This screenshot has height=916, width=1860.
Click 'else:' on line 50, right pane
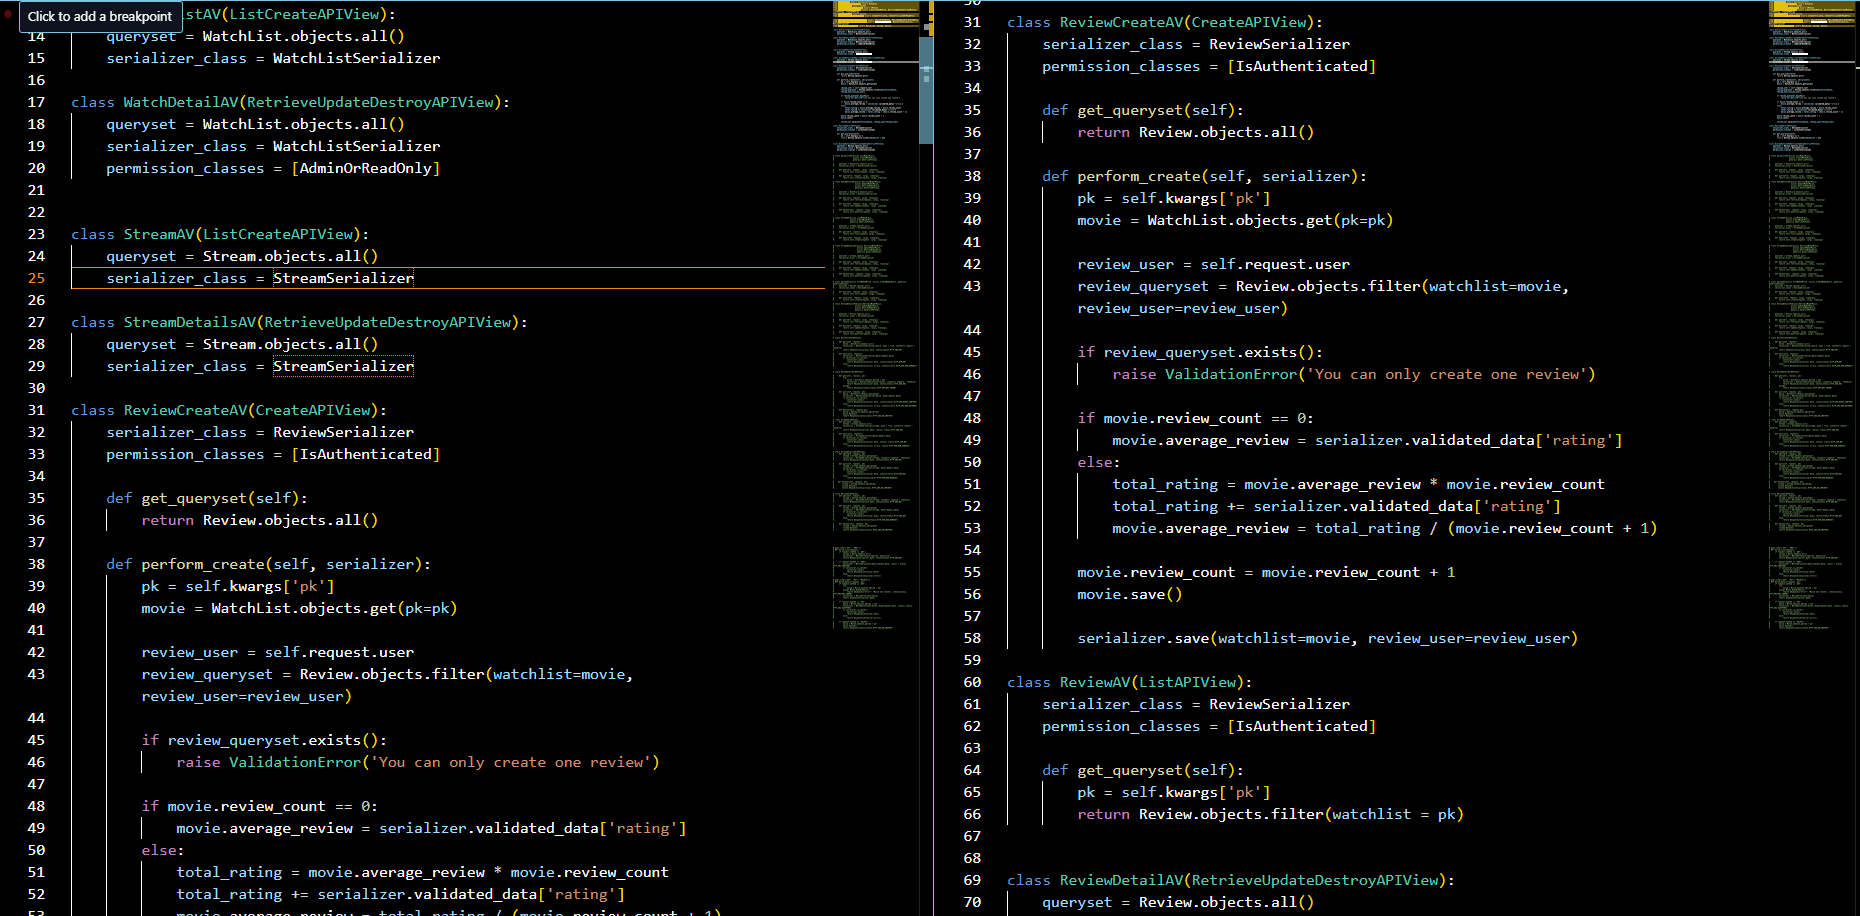coord(1099,462)
